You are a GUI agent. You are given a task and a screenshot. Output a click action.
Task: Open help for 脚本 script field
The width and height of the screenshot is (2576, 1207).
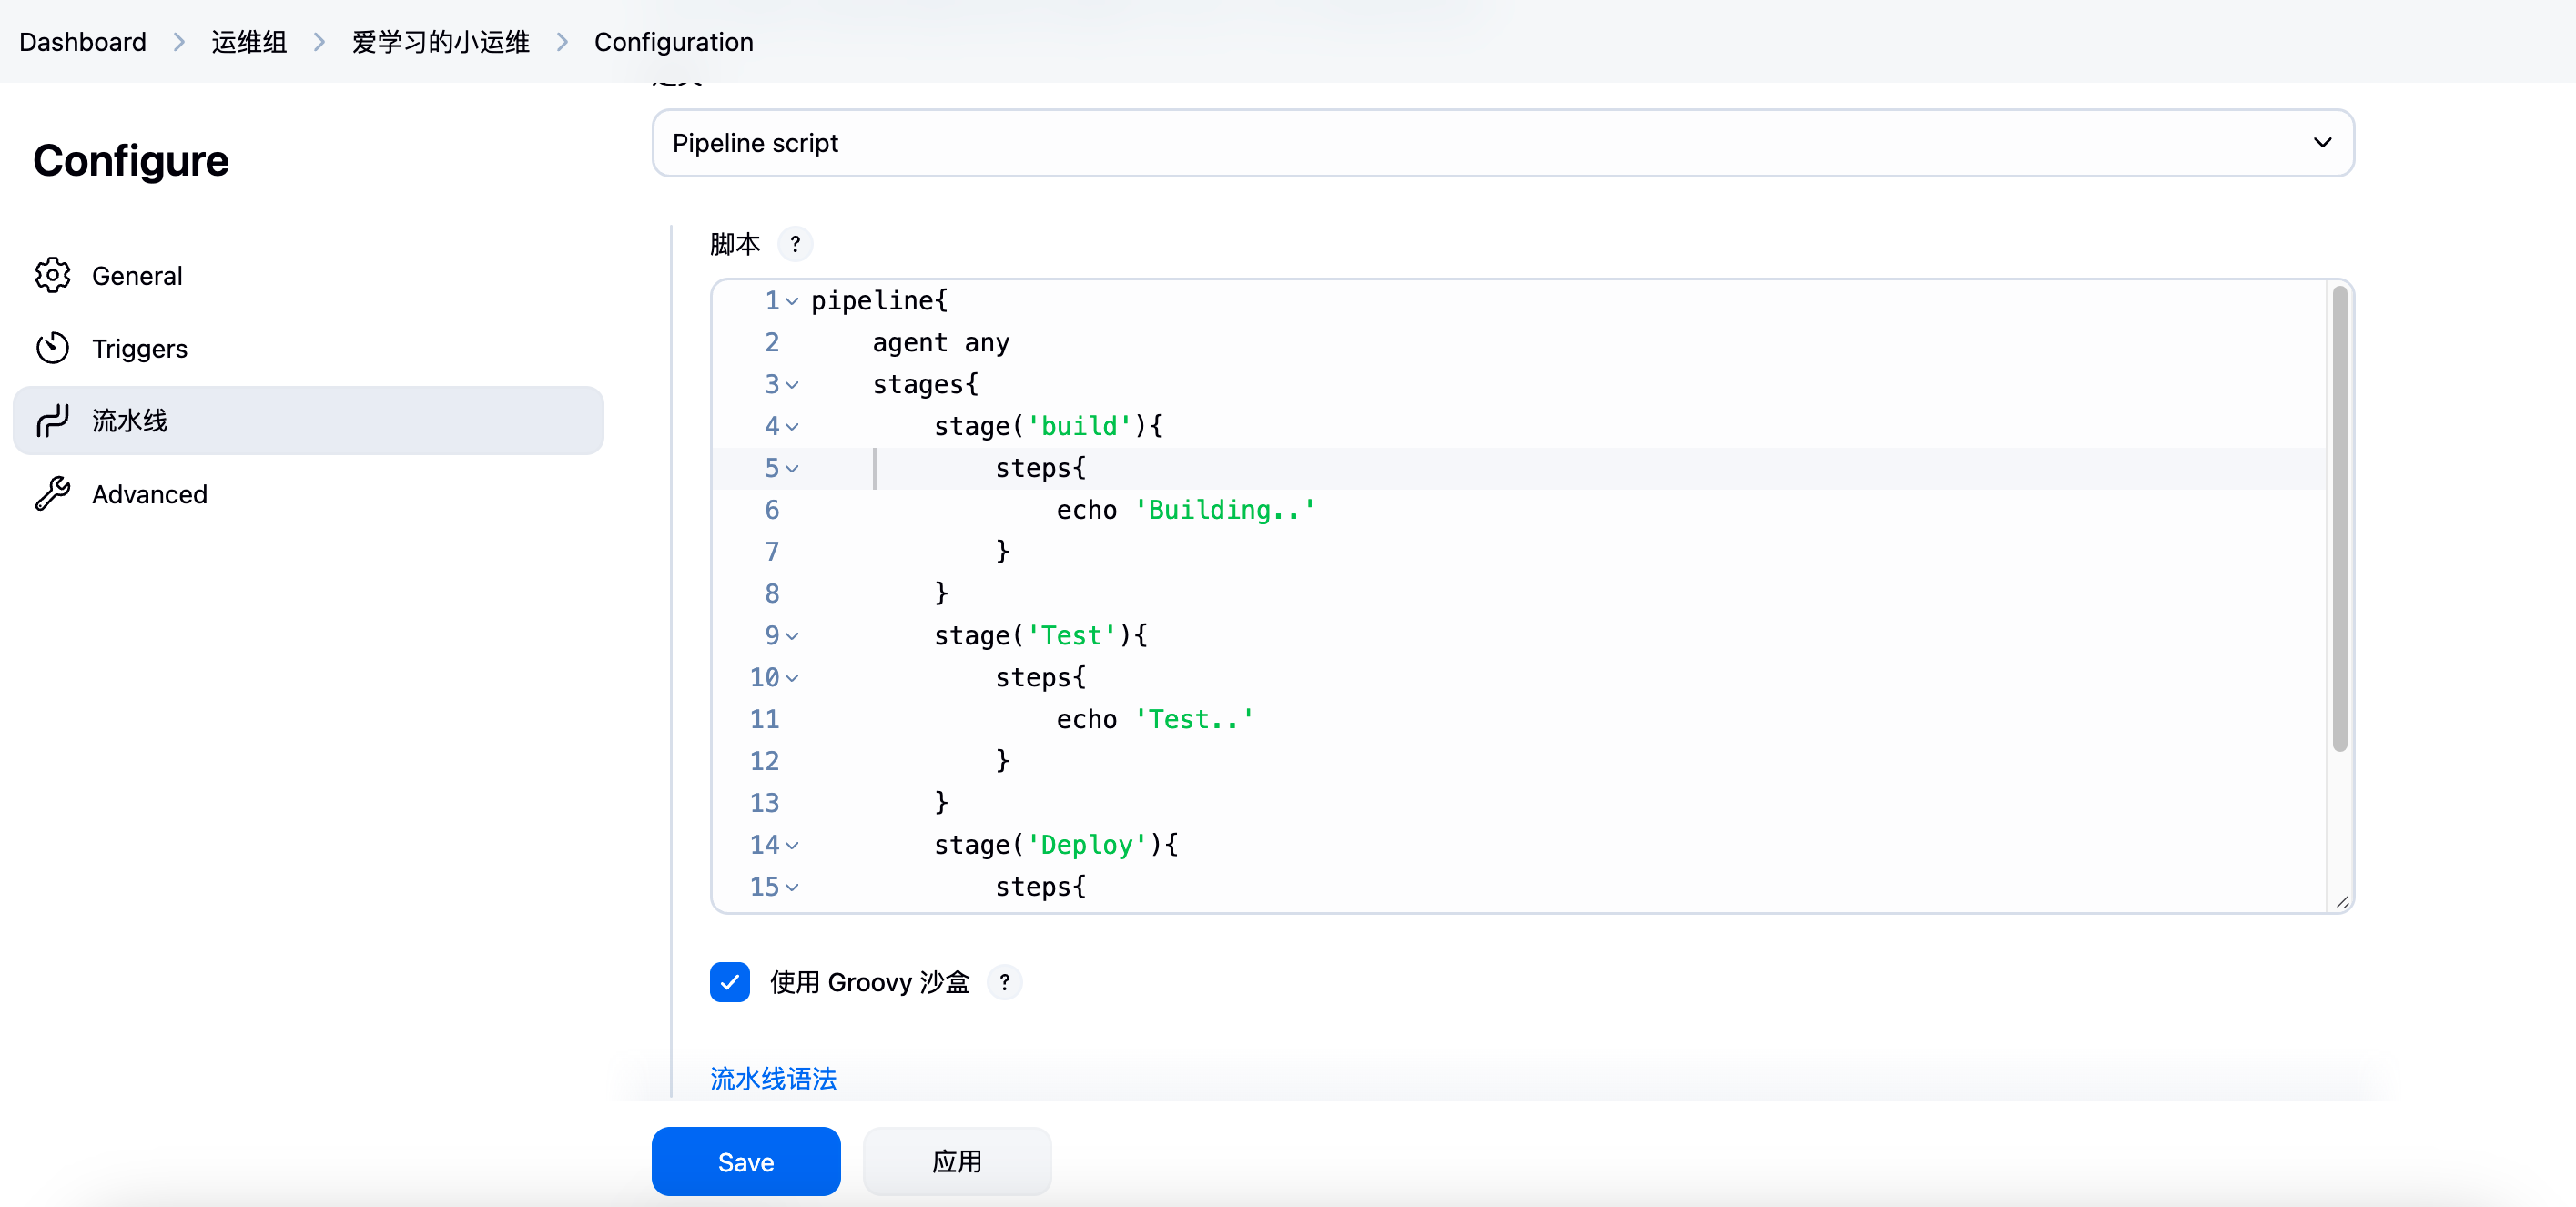[795, 244]
